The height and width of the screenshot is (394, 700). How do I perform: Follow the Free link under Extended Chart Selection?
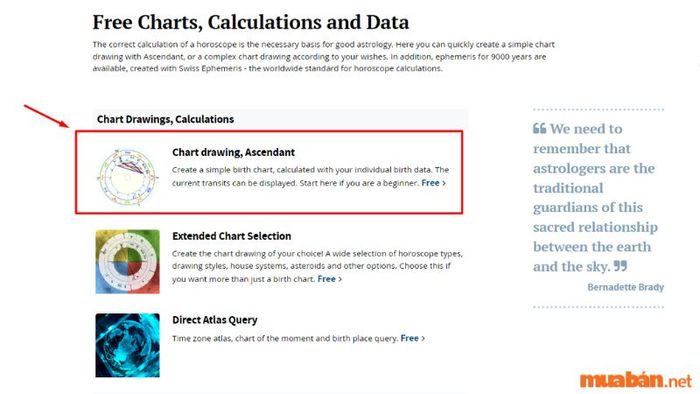326,279
